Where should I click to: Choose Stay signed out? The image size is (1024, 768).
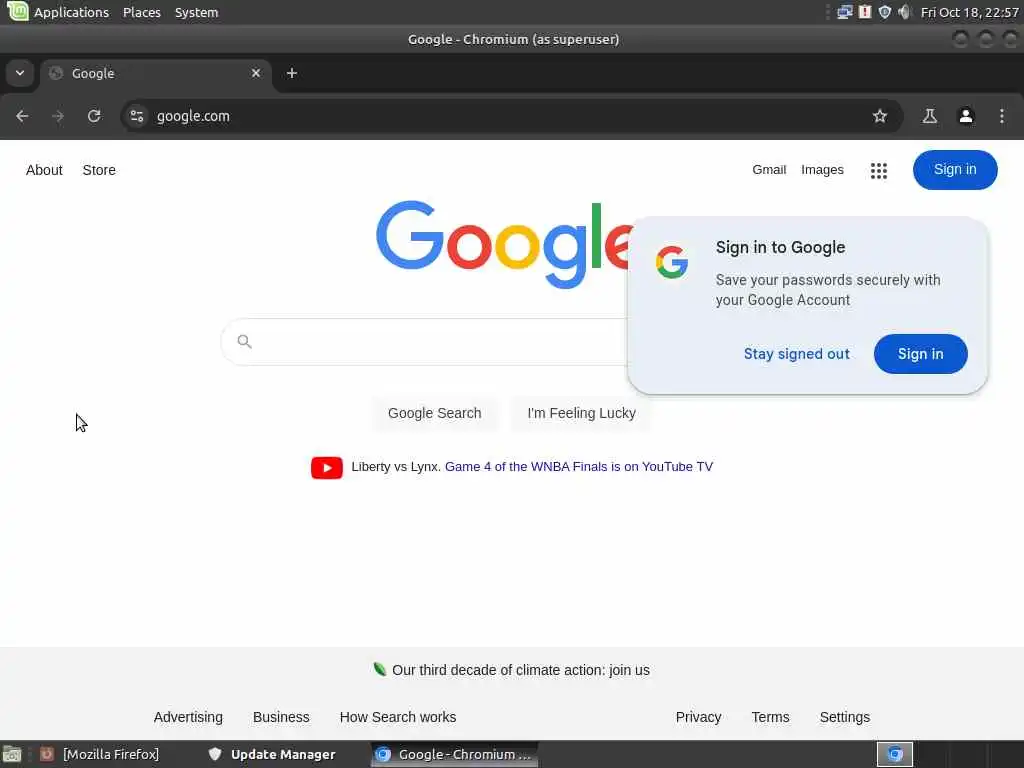797,354
